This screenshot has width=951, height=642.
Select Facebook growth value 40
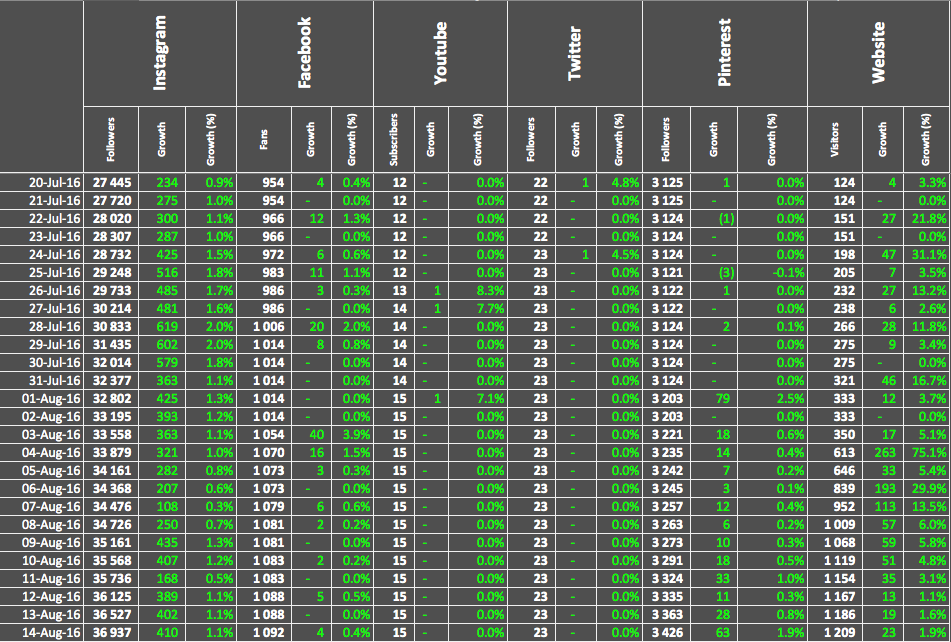click(312, 435)
